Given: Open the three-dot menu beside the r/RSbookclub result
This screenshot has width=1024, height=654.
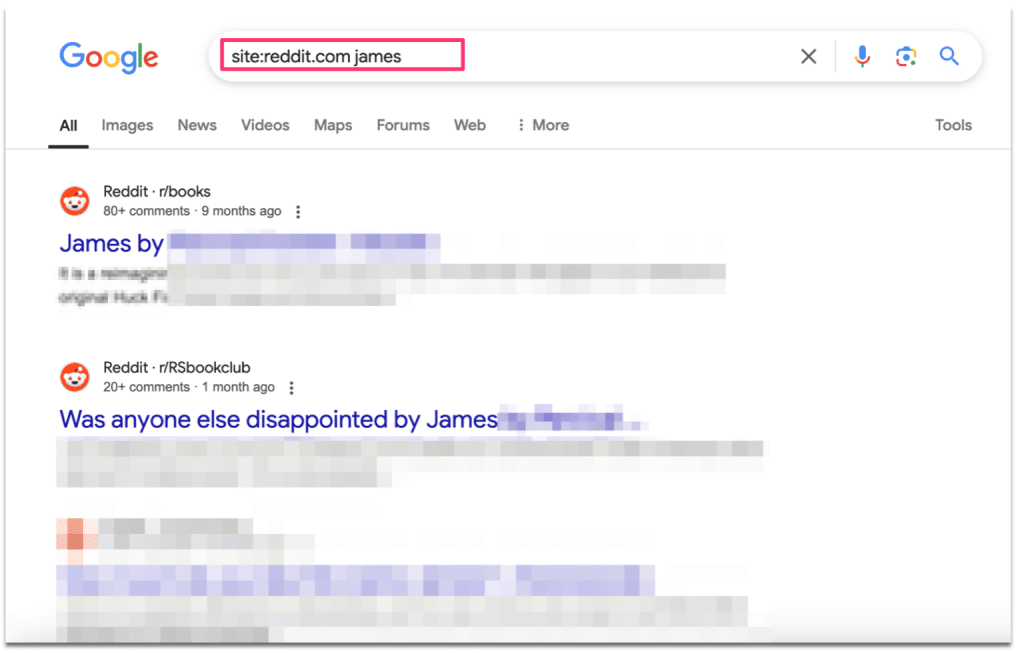Looking at the screenshot, I should [x=291, y=387].
